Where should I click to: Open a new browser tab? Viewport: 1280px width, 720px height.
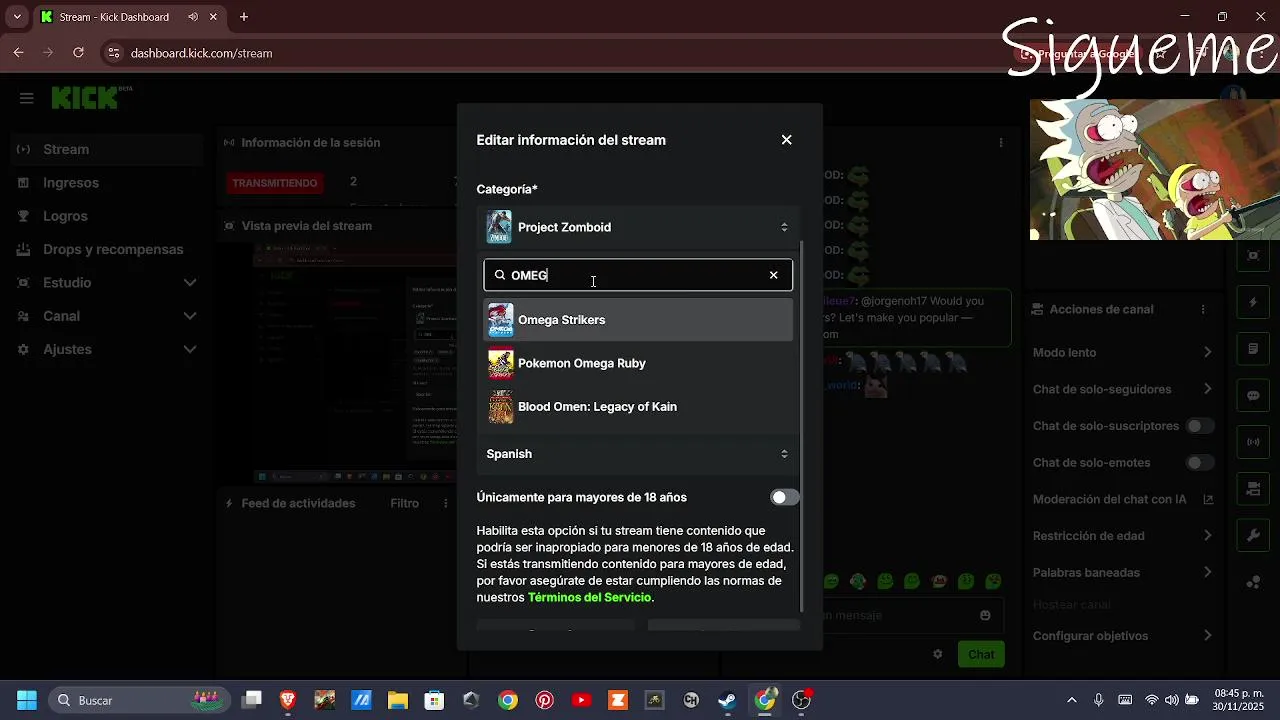point(244,17)
